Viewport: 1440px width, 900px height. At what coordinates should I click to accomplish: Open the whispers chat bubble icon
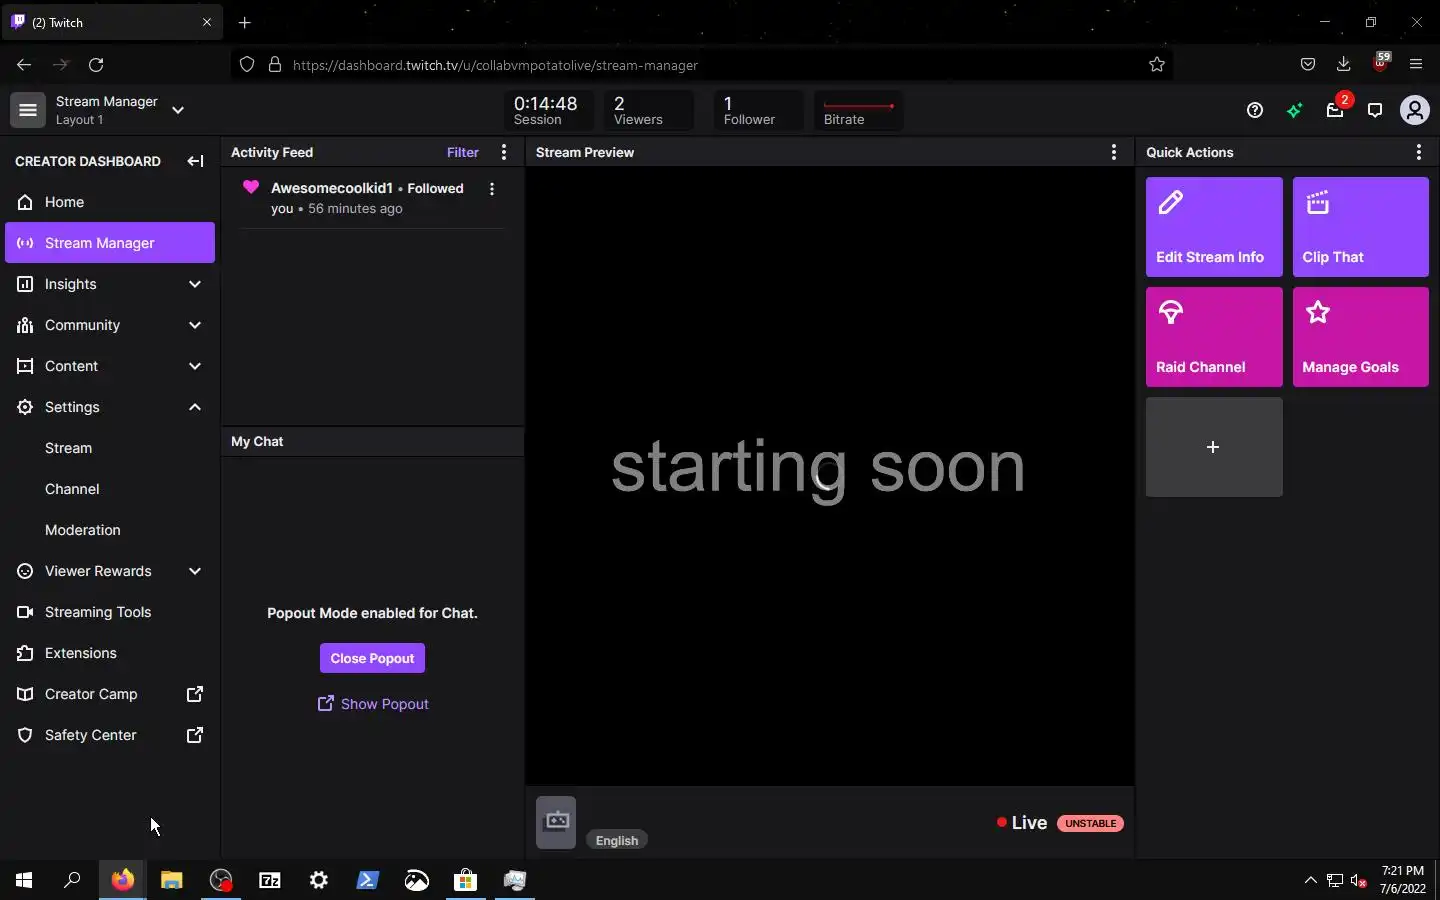pyautogui.click(x=1375, y=110)
